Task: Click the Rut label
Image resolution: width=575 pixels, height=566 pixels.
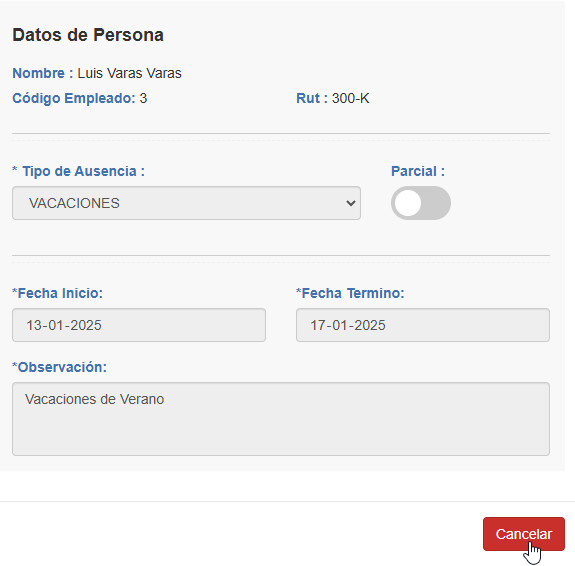Action: 312,98
